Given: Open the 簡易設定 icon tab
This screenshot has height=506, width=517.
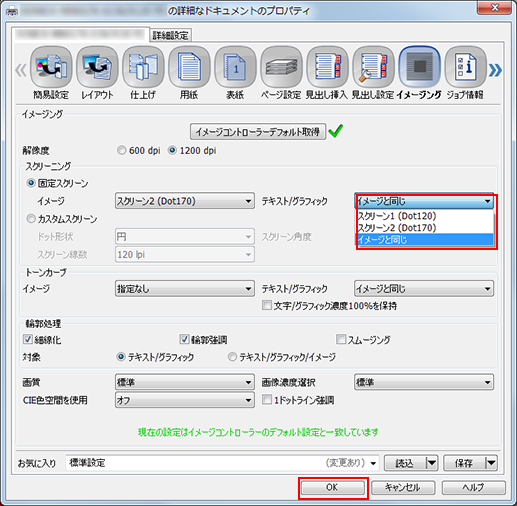Looking at the screenshot, I should pos(51,72).
